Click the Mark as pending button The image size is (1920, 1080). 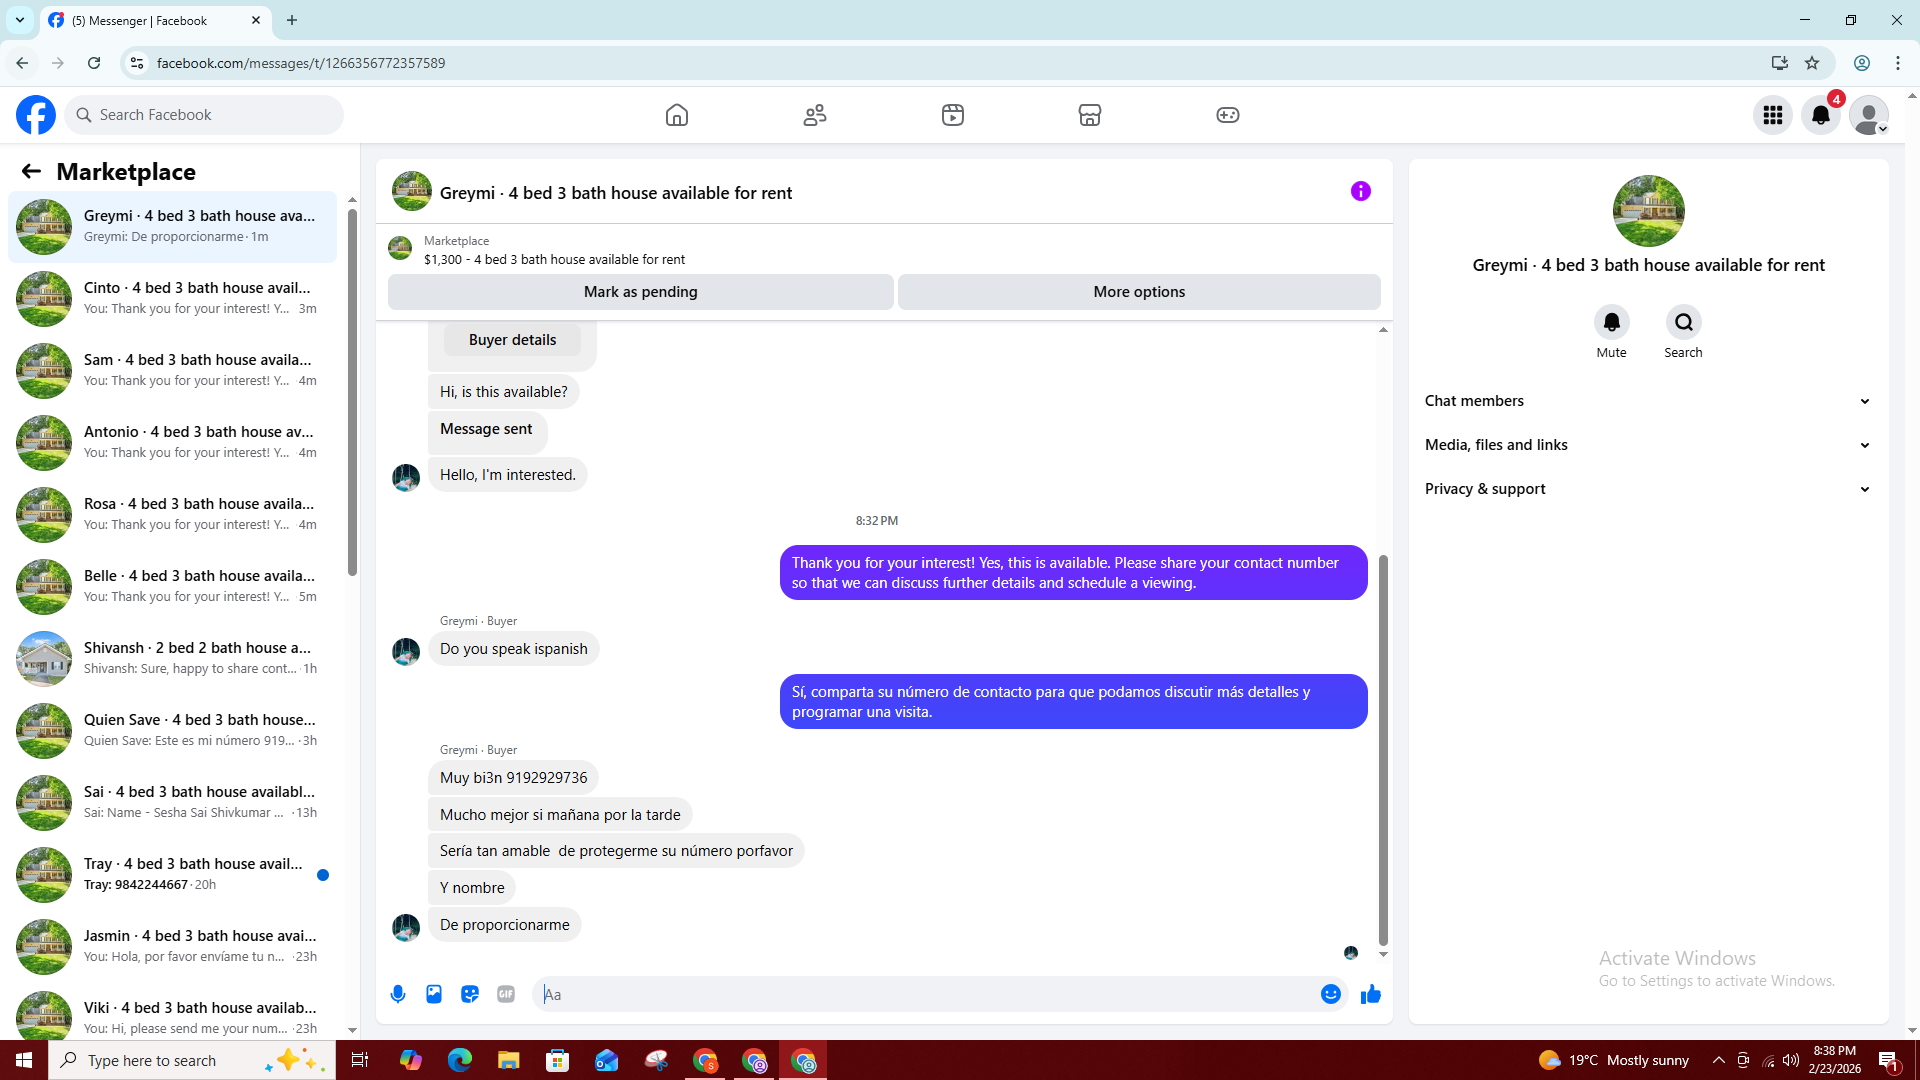tap(640, 292)
